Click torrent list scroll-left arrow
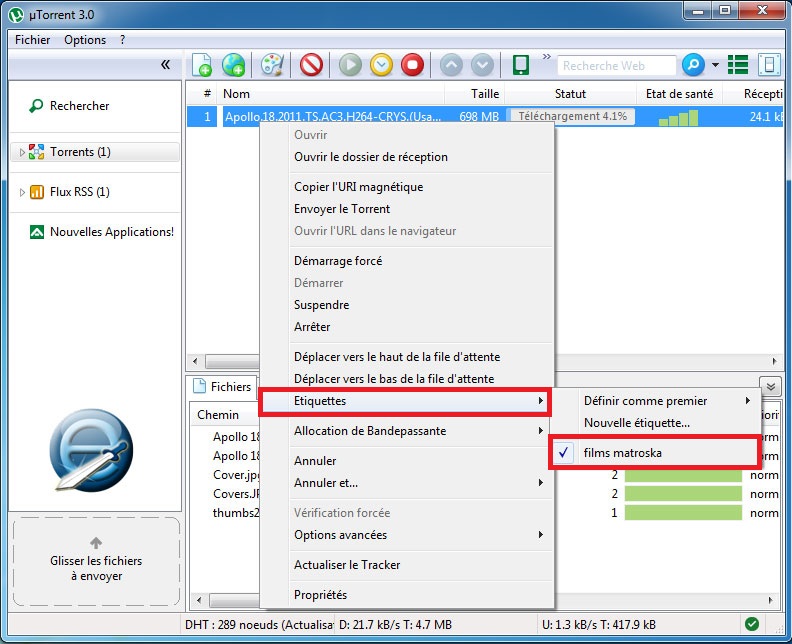Image resolution: width=792 pixels, height=644 pixels. [x=195, y=361]
